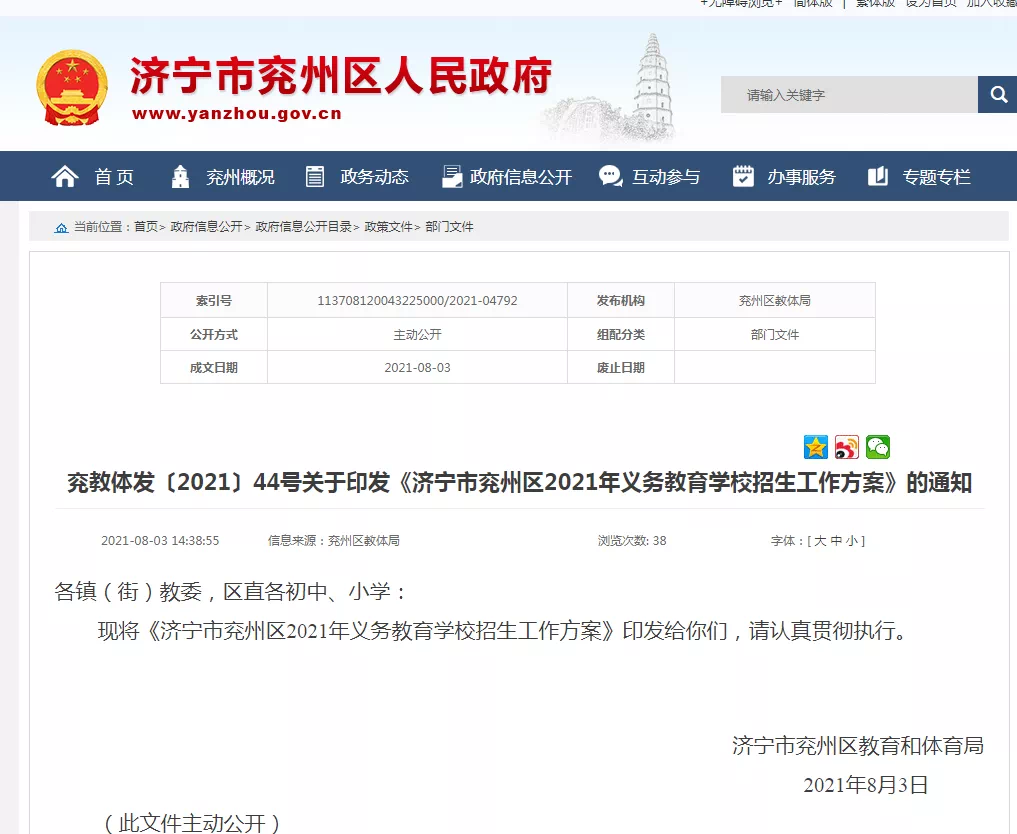1017x834 pixels.
Task: Click the 互动参与 chat bubble icon
Action: pyautogui.click(x=610, y=177)
